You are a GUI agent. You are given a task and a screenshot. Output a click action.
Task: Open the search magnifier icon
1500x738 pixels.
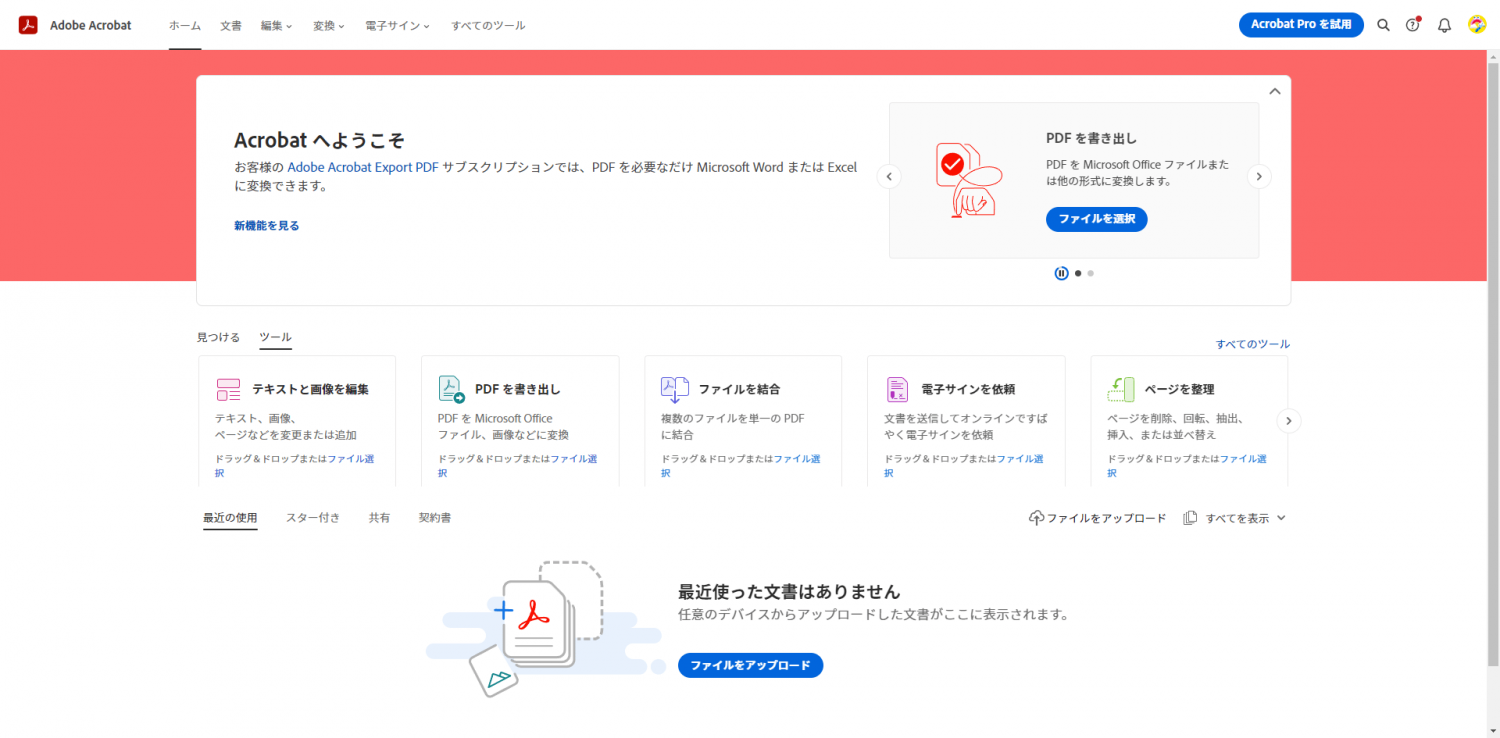(1383, 25)
